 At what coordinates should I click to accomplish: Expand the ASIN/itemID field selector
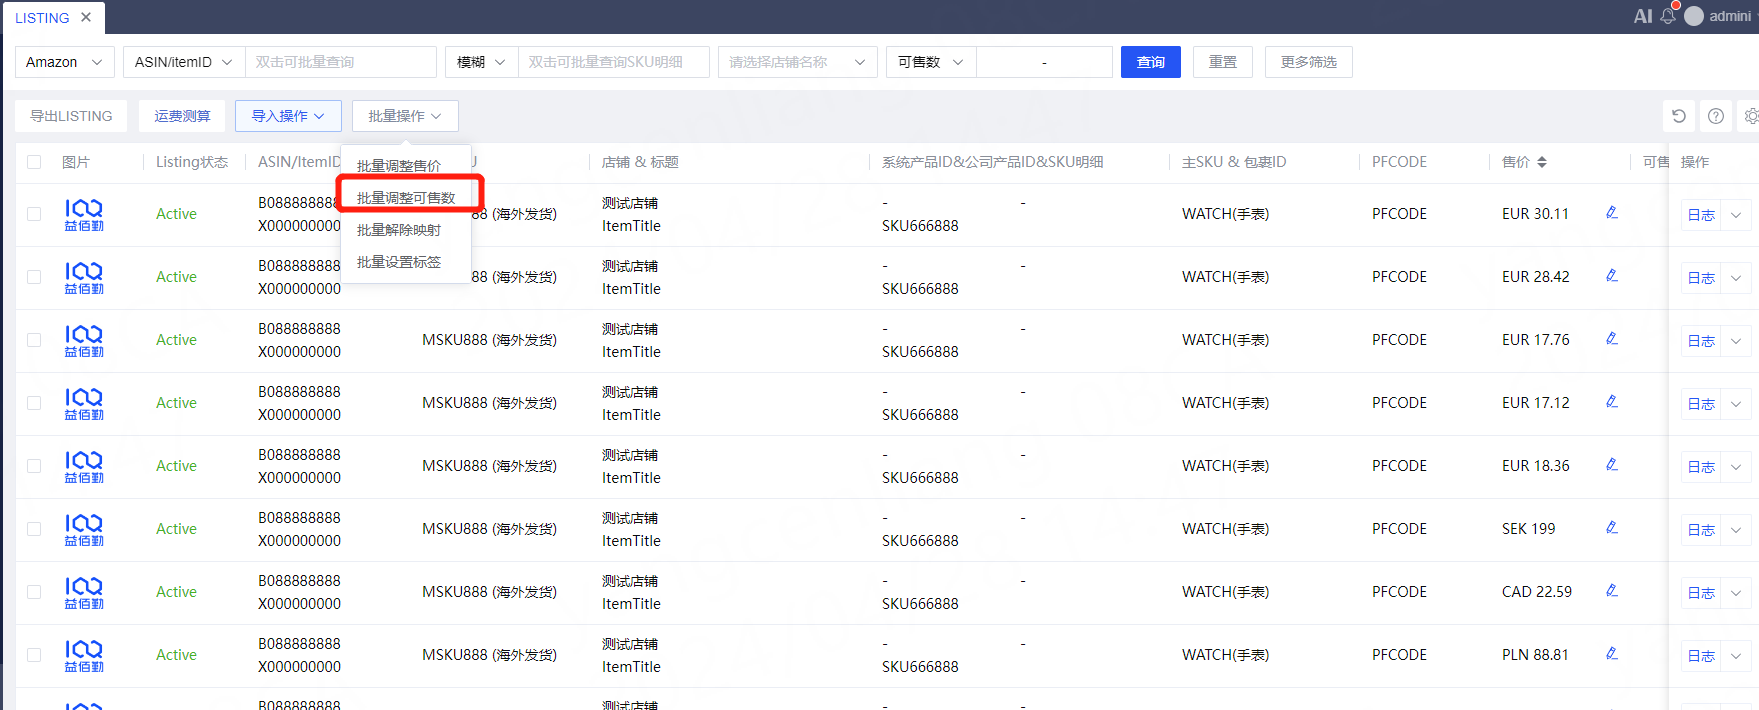(x=183, y=62)
